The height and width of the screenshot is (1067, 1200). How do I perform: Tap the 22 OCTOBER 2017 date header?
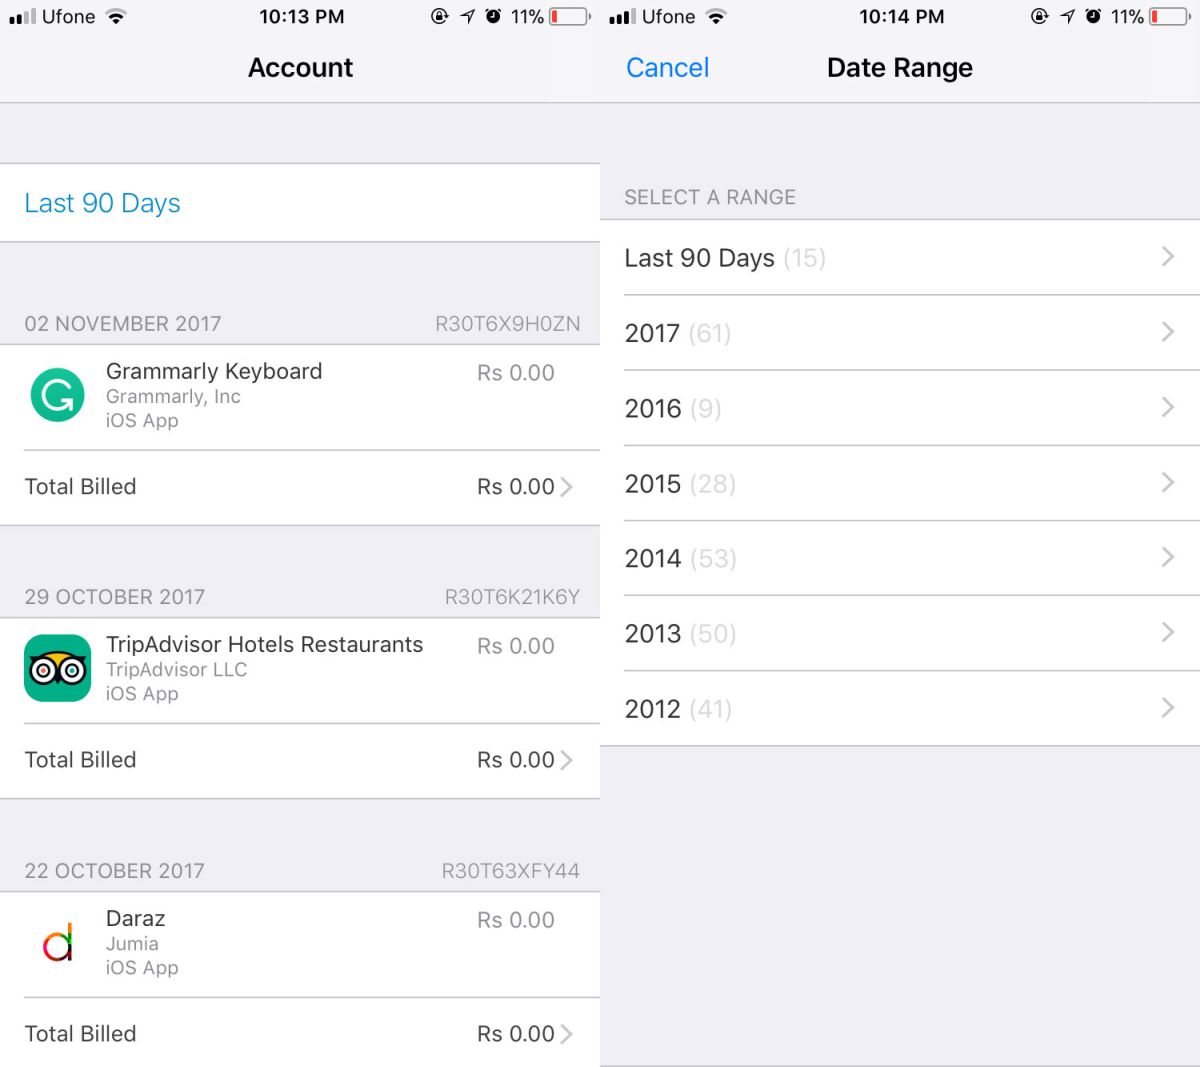[x=114, y=871]
